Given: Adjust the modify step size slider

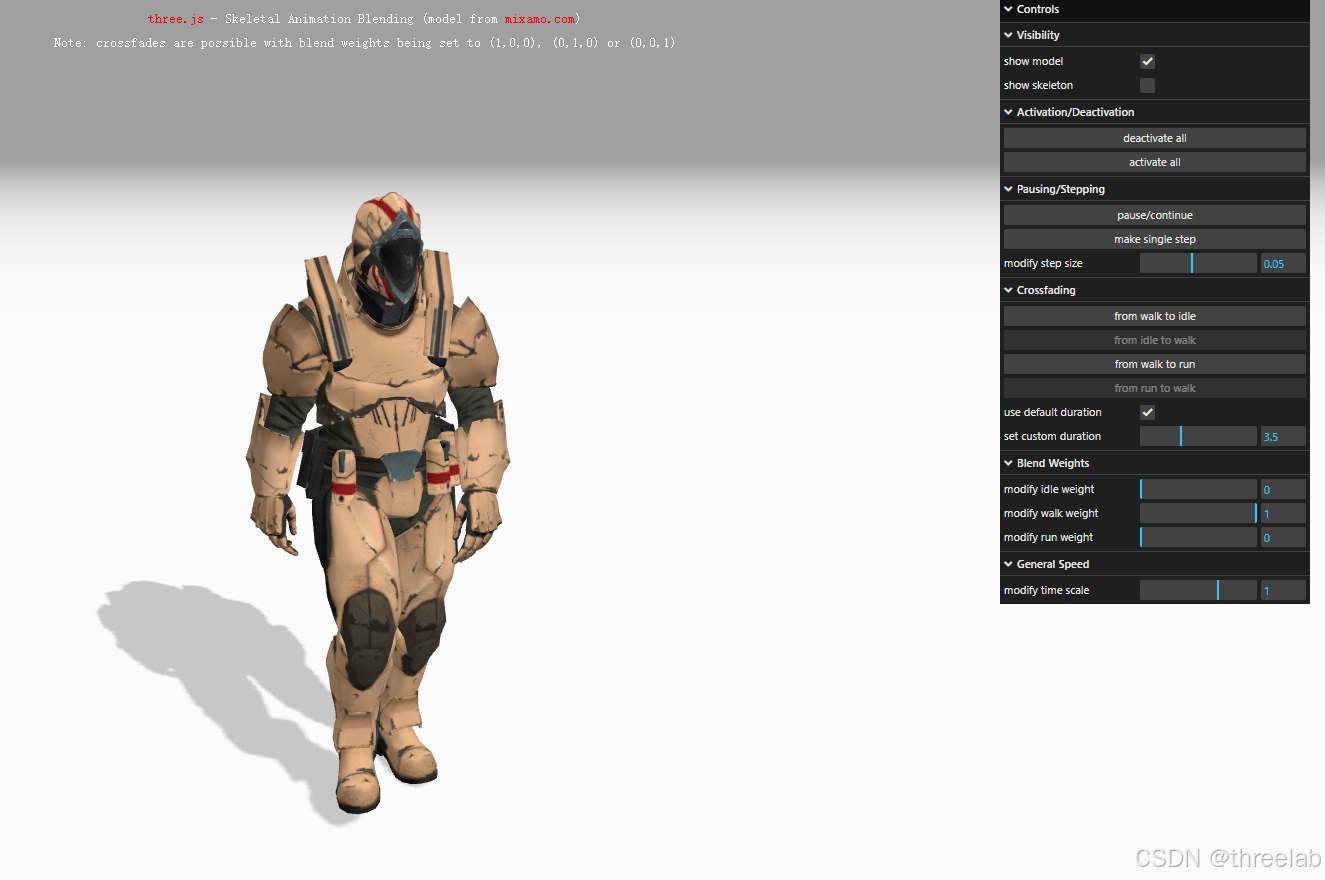Looking at the screenshot, I should tap(1198, 264).
